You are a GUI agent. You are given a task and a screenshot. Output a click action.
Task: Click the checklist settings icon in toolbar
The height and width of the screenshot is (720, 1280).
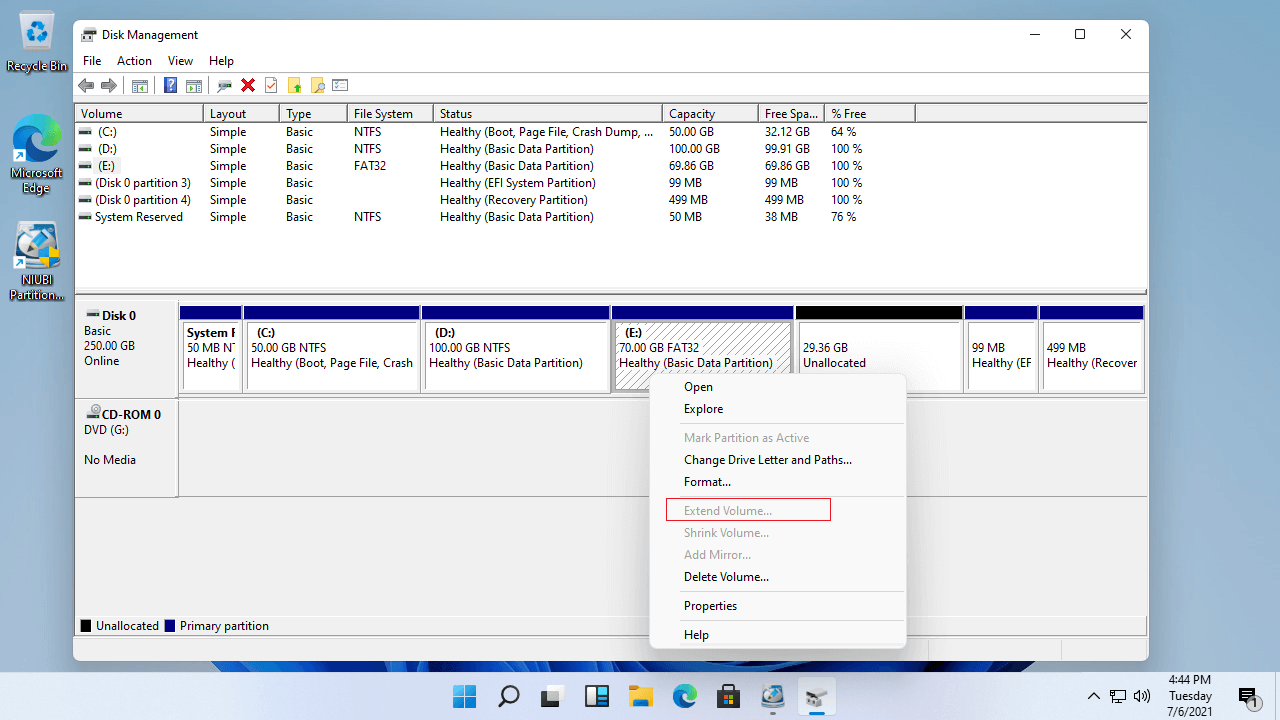[340, 86]
